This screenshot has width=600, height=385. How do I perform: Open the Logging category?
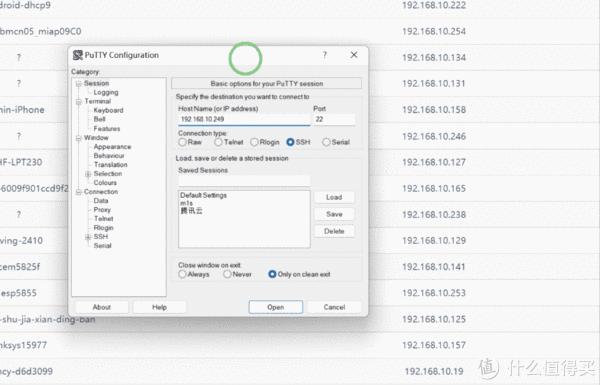coord(106,92)
